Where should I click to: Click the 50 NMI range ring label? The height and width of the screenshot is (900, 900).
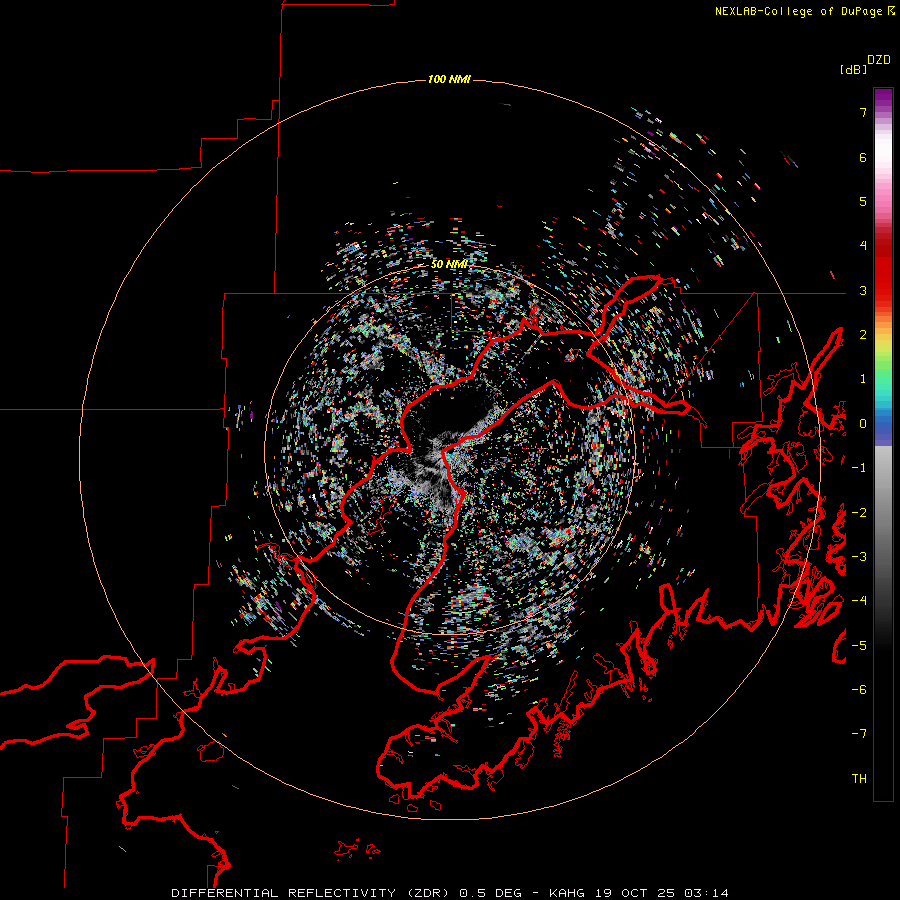[x=449, y=264]
